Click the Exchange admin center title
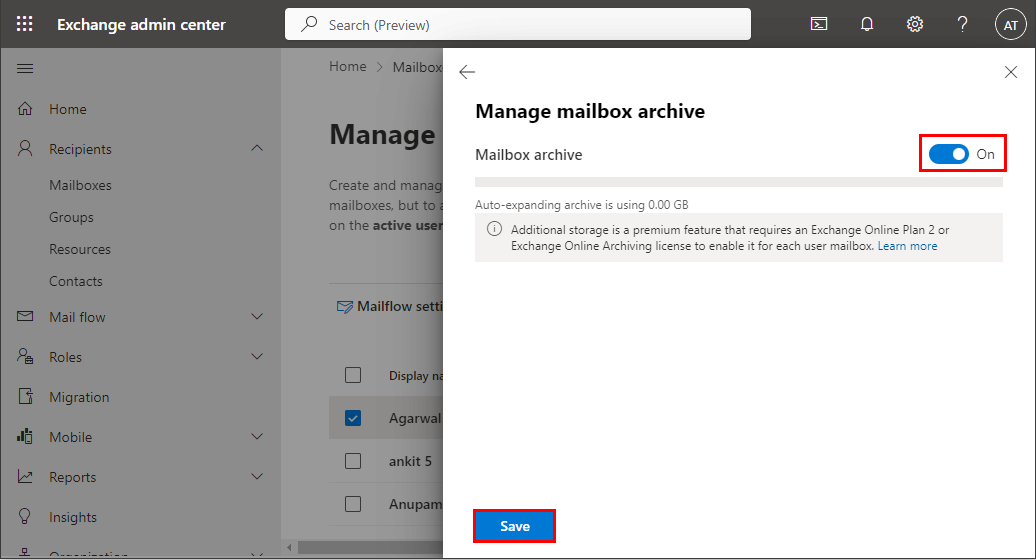 [141, 24]
